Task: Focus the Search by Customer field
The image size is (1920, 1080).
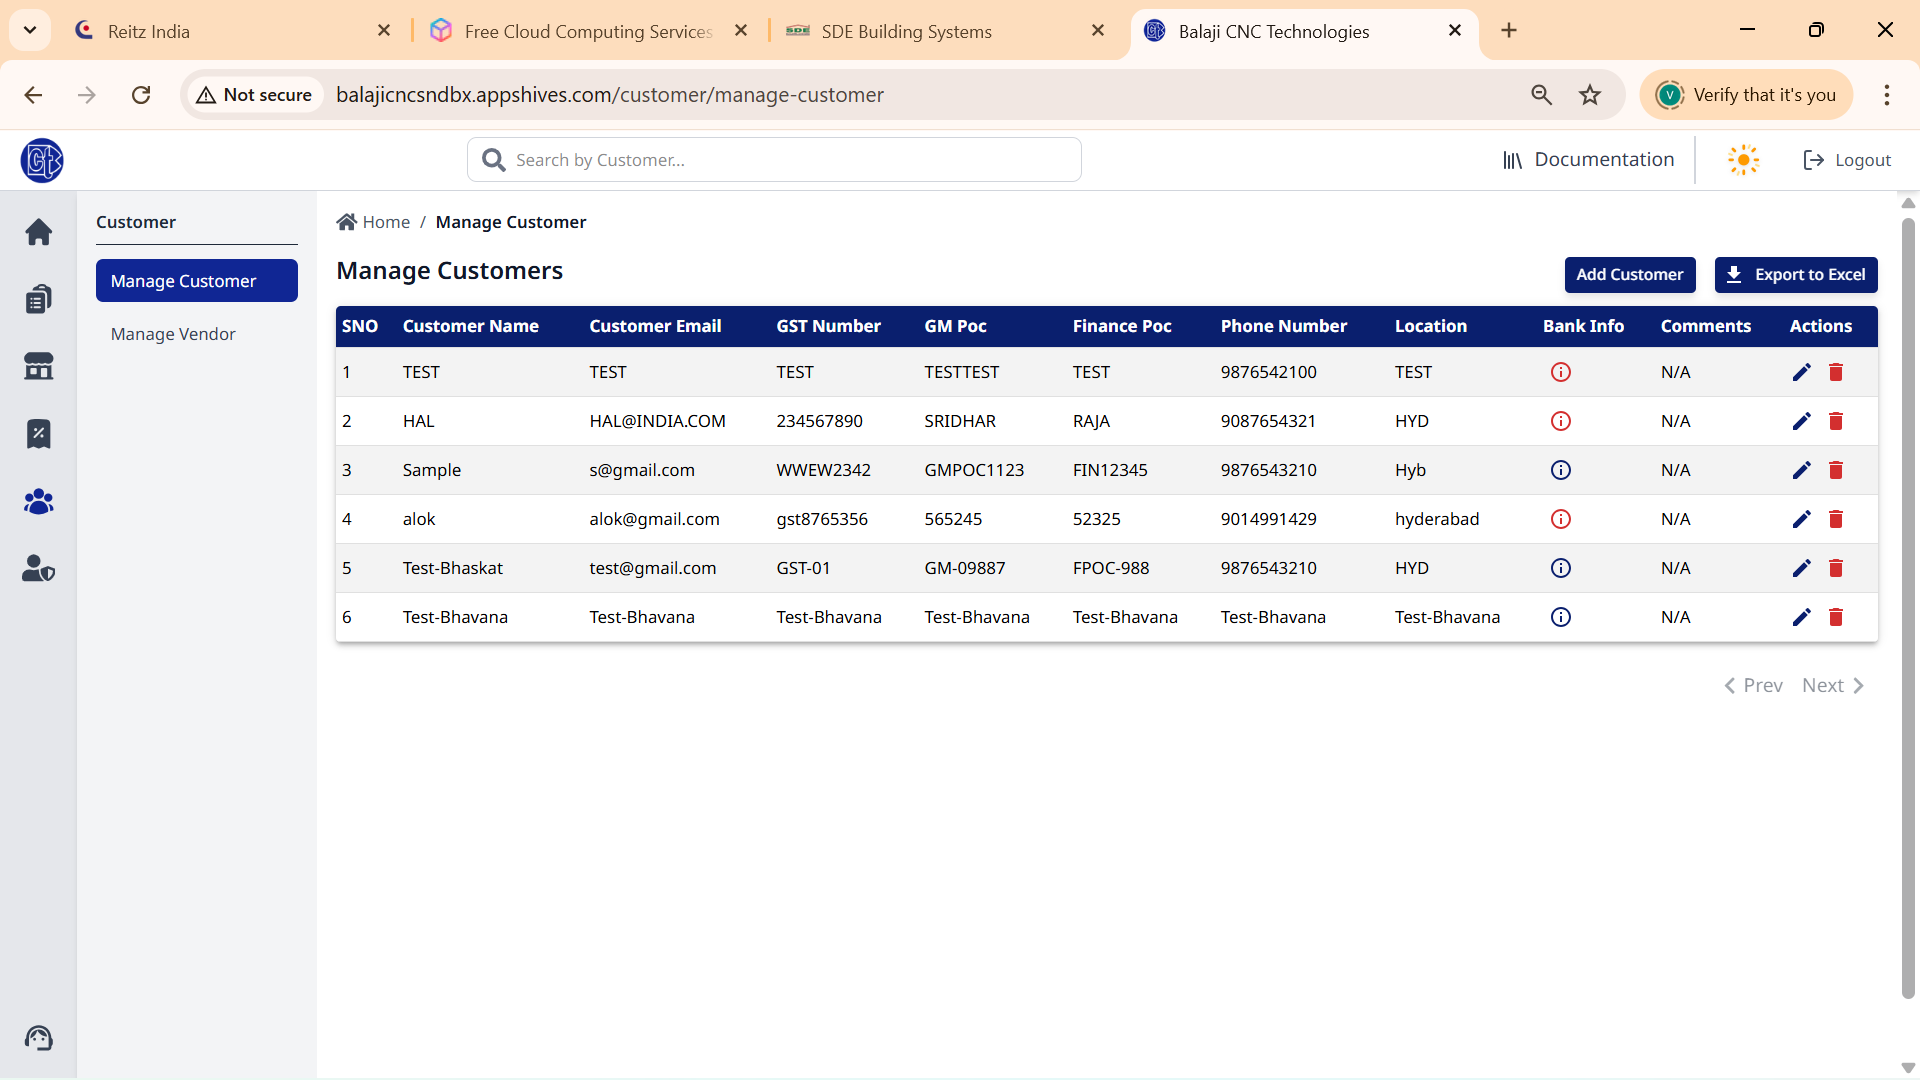Action: point(790,160)
